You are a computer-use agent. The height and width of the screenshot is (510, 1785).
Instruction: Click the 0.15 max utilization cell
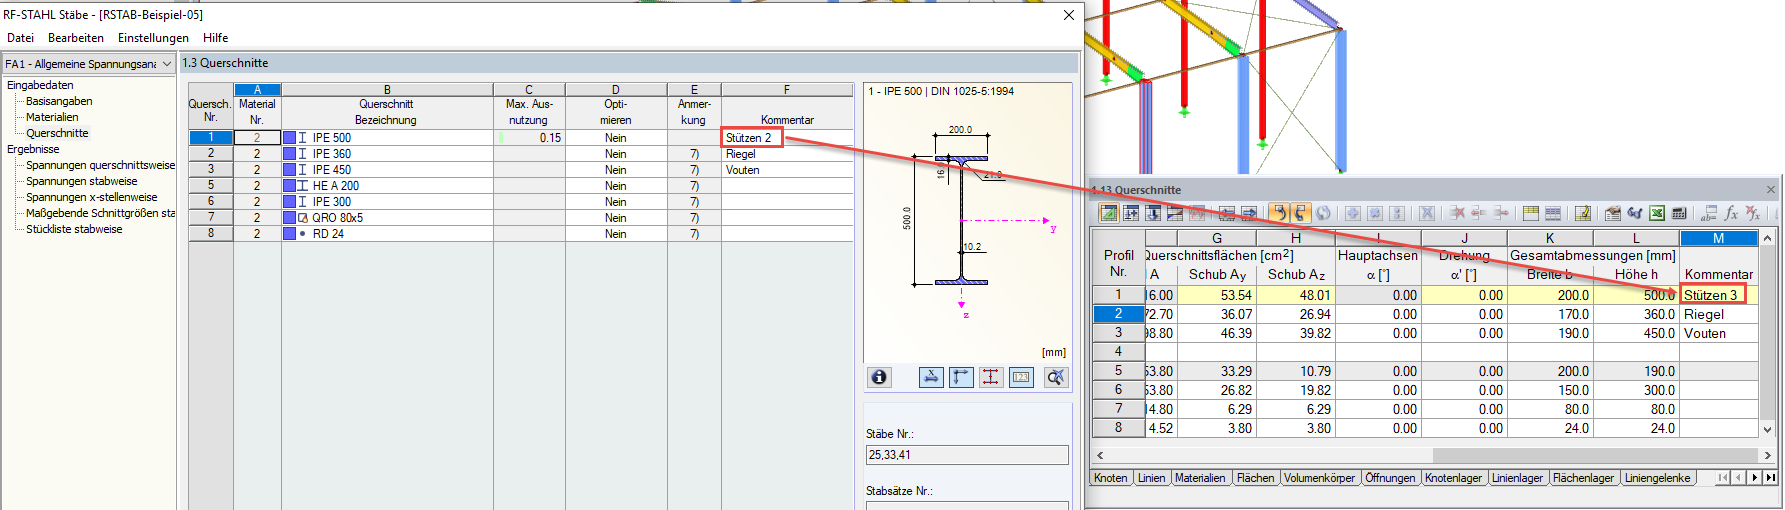pos(529,138)
